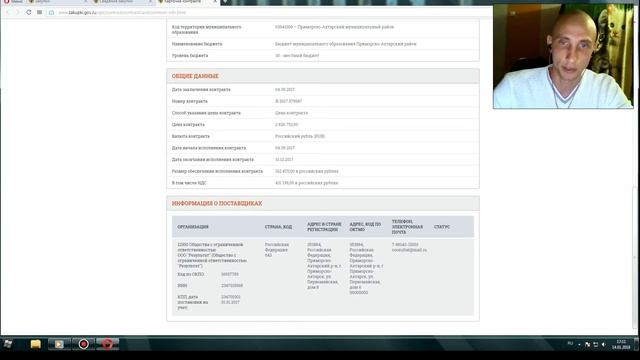Click the site info icon in address bar
The width and height of the screenshot is (640, 360).
click(51, 13)
